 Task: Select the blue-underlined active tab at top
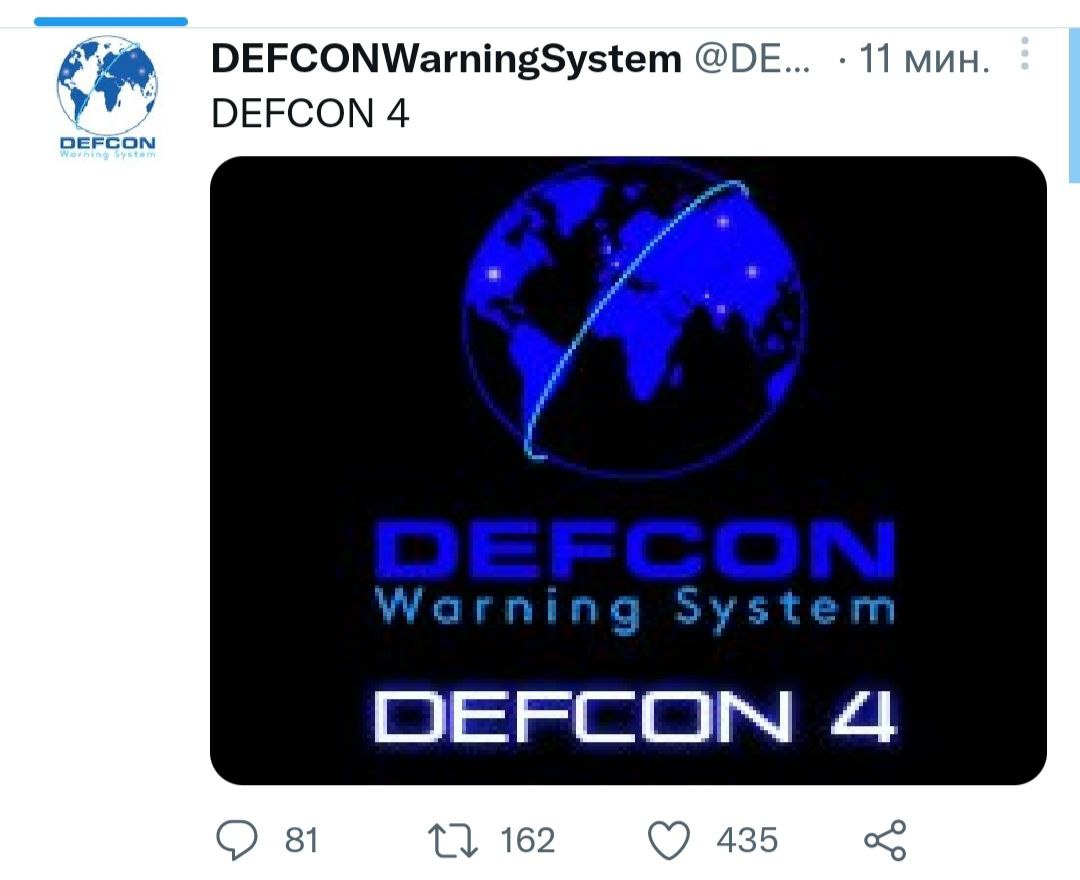[x=111, y=21]
